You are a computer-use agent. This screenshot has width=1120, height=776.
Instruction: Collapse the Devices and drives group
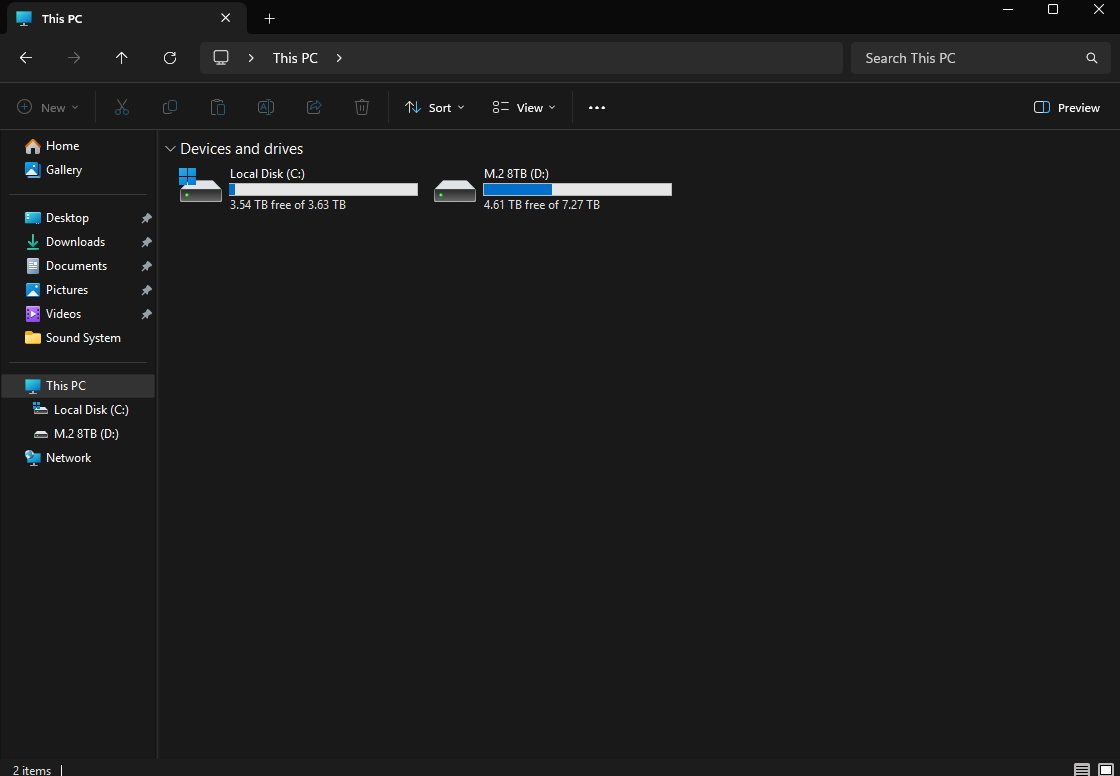170,149
